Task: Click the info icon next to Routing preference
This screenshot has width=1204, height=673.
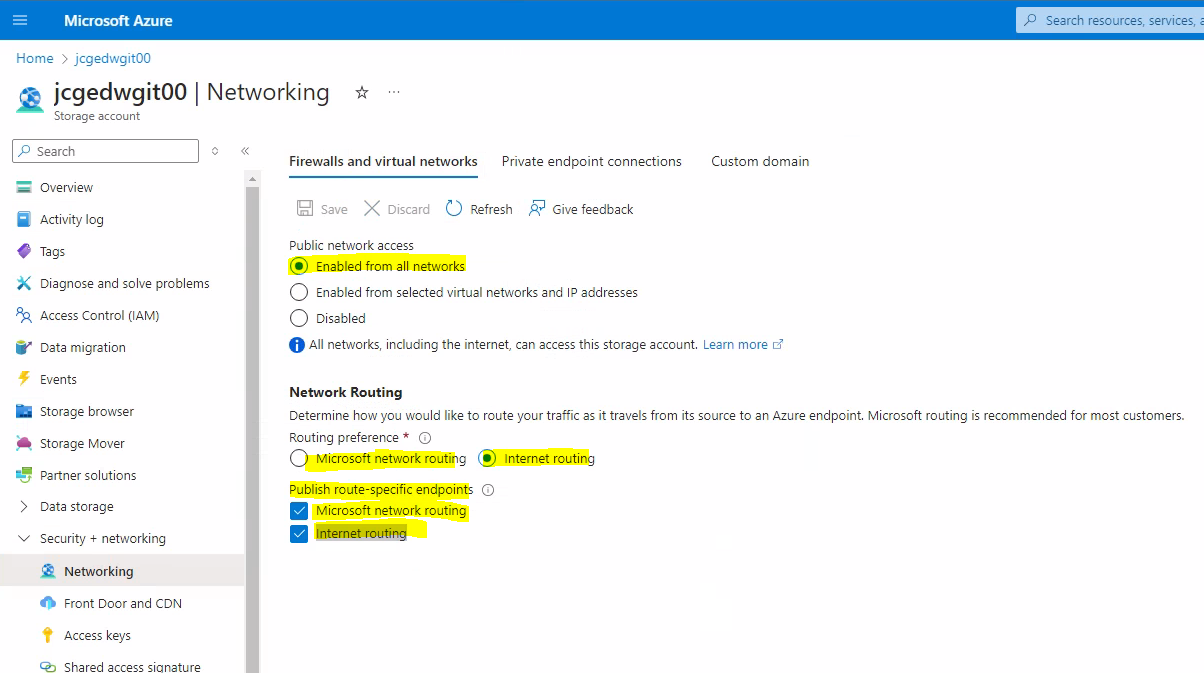Action: click(x=425, y=438)
